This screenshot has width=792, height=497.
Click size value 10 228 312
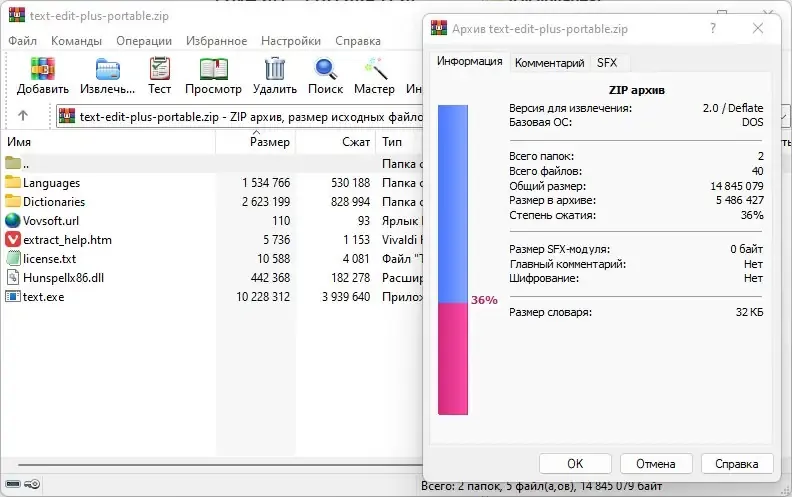click(x=263, y=296)
